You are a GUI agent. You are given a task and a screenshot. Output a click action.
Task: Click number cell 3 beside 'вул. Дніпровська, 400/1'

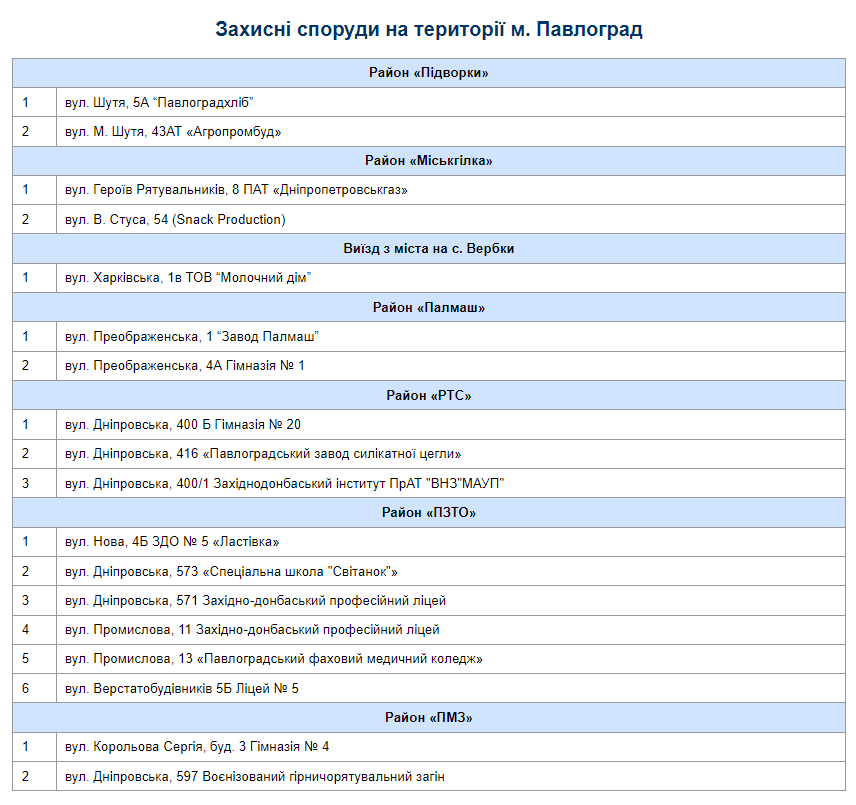tap(34, 483)
